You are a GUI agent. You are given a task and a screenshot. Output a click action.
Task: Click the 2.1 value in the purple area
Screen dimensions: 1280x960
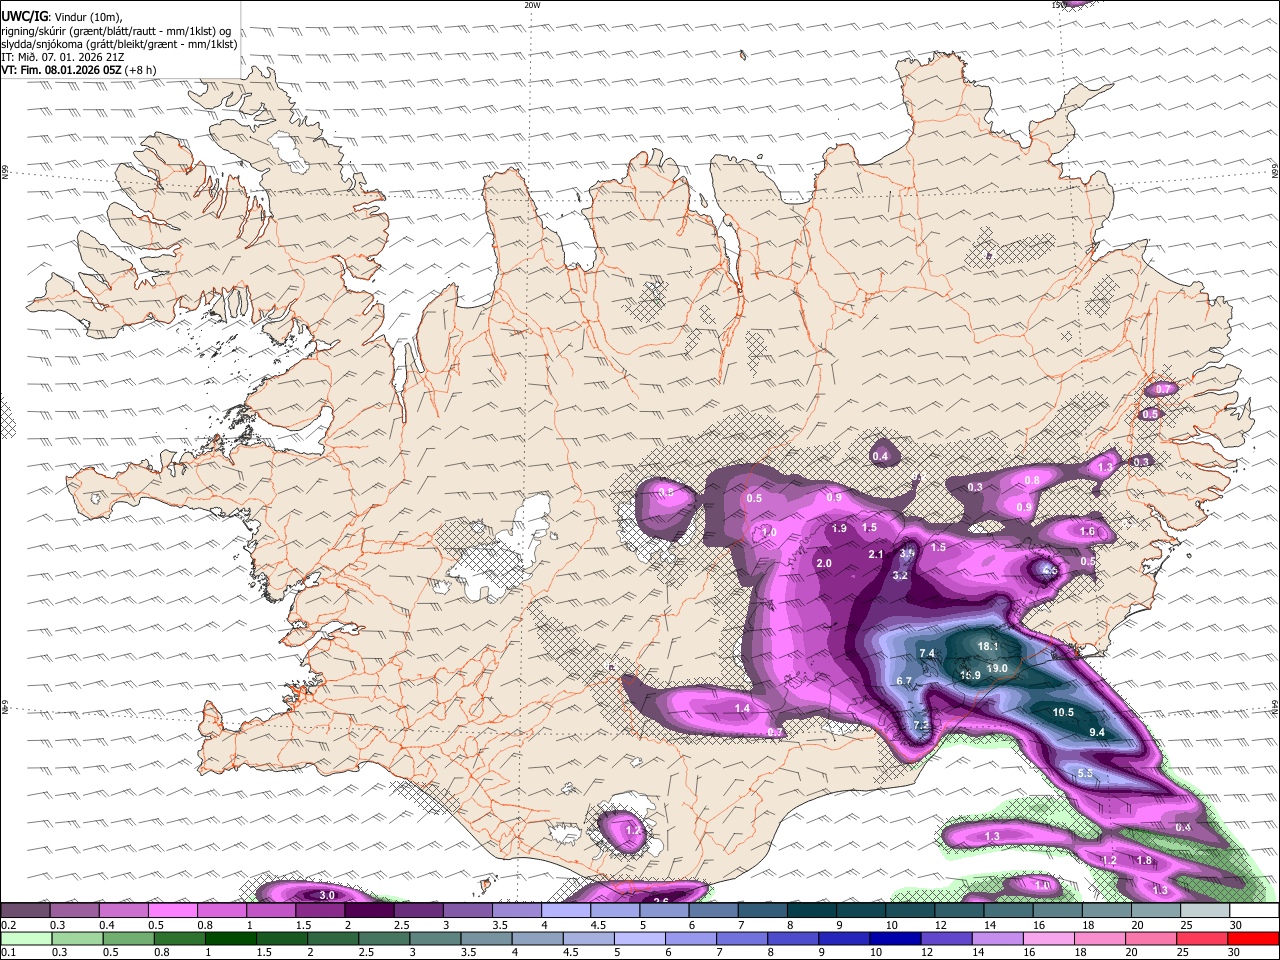coord(876,554)
